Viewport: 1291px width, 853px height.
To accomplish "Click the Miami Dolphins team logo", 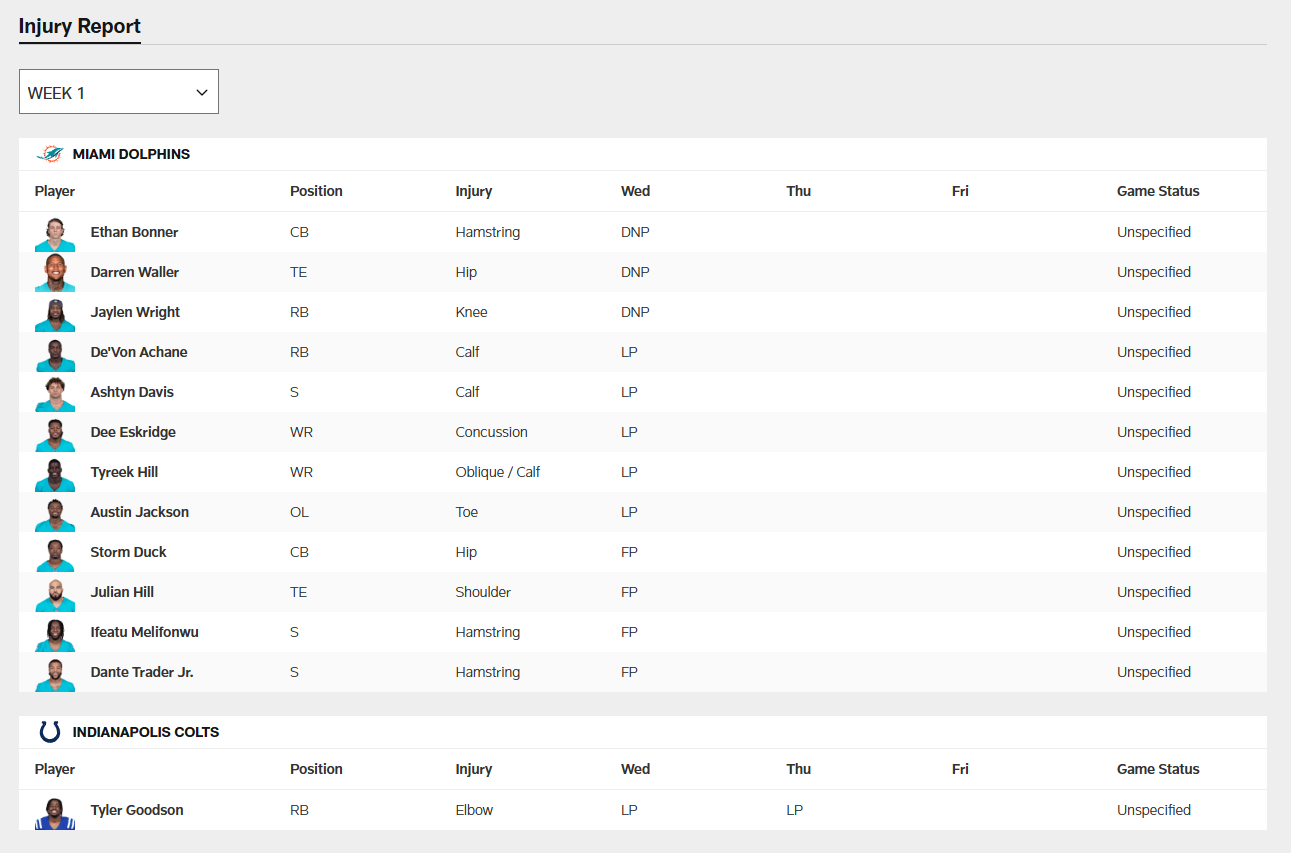I will coord(50,154).
